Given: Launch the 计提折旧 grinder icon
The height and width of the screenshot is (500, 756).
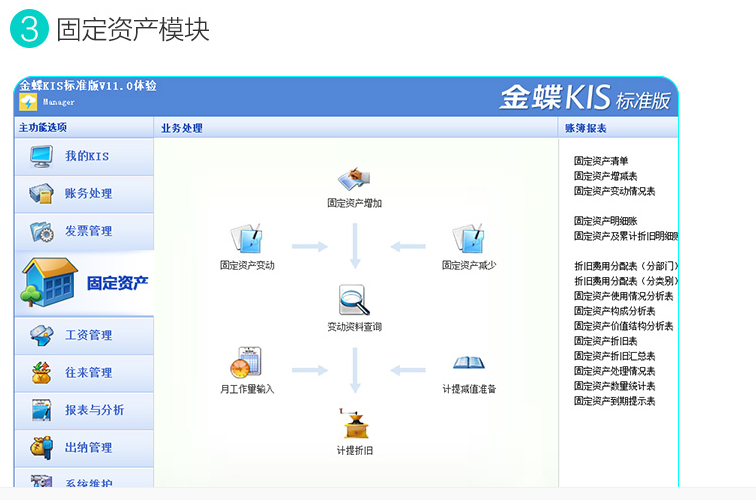Looking at the screenshot, I should point(354,425).
